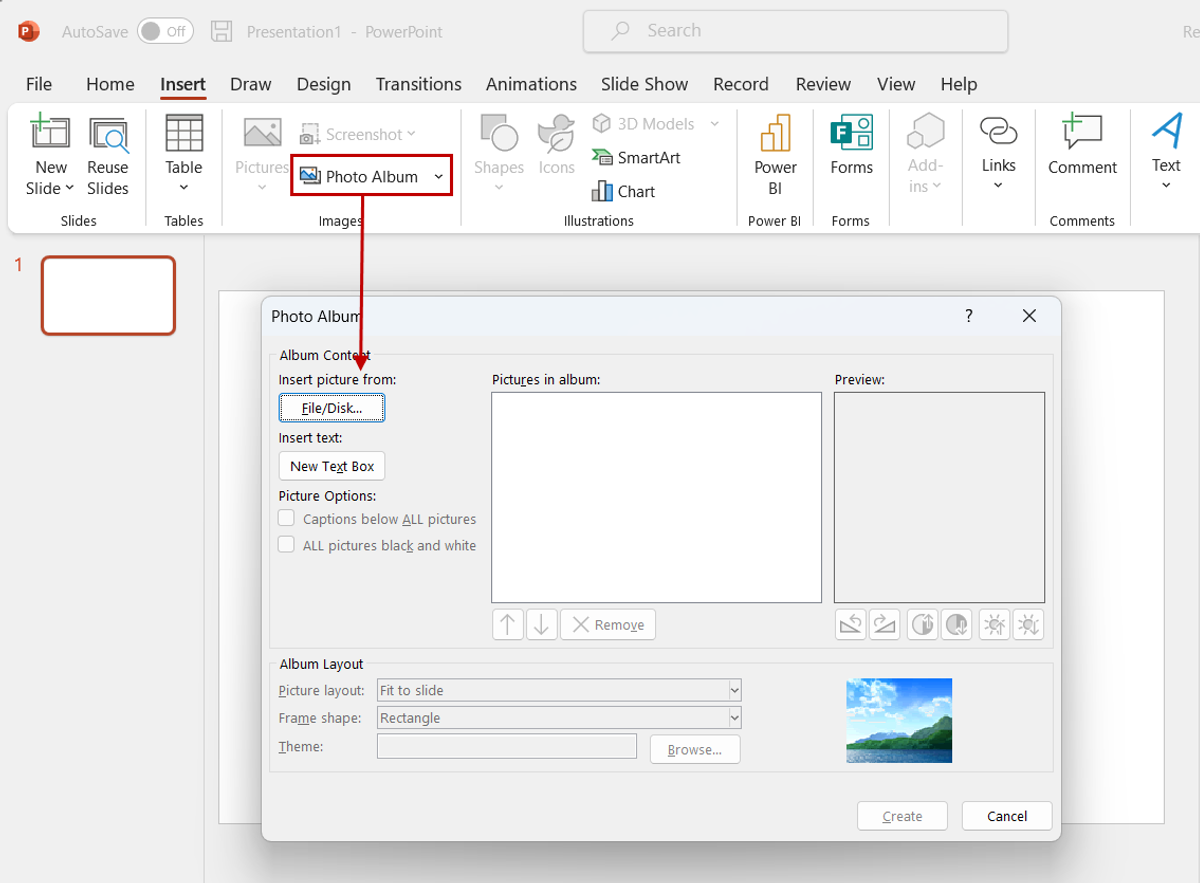Open the Picture layout dropdown
The height and width of the screenshot is (883, 1200).
tap(733, 690)
